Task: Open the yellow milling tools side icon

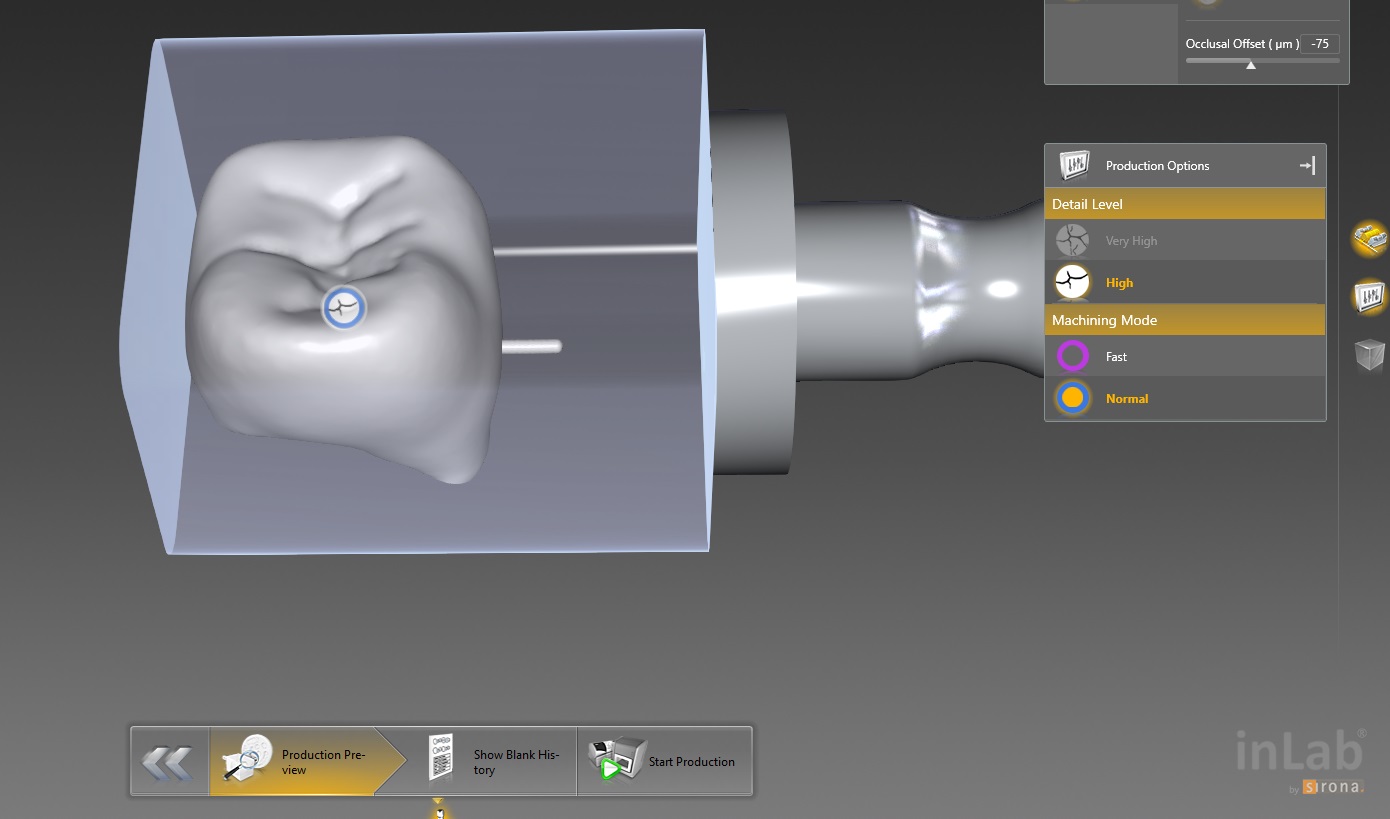Action: 1369,239
